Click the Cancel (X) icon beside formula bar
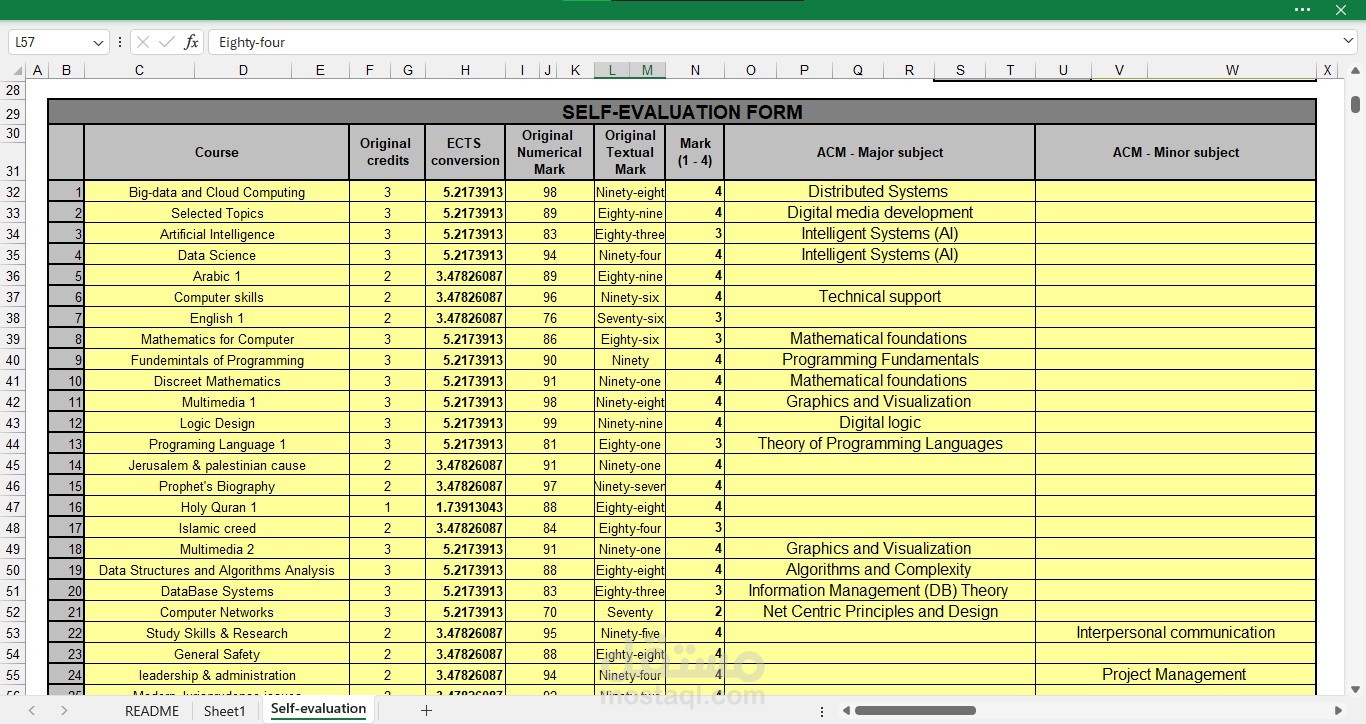Screen dimensions: 1366x724 click(x=143, y=42)
